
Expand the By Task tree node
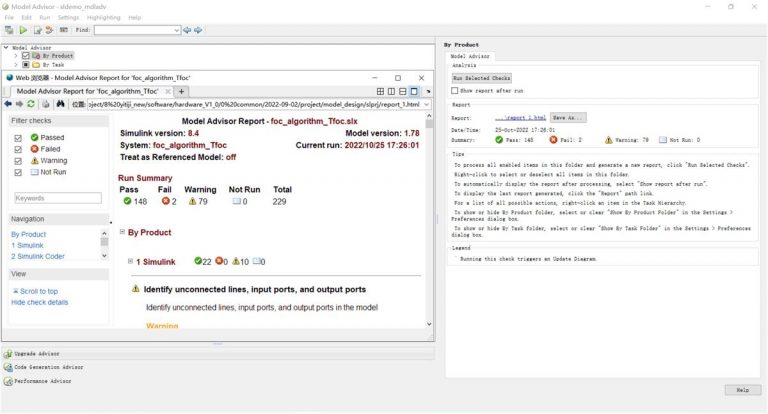click(x=16, y=65)
